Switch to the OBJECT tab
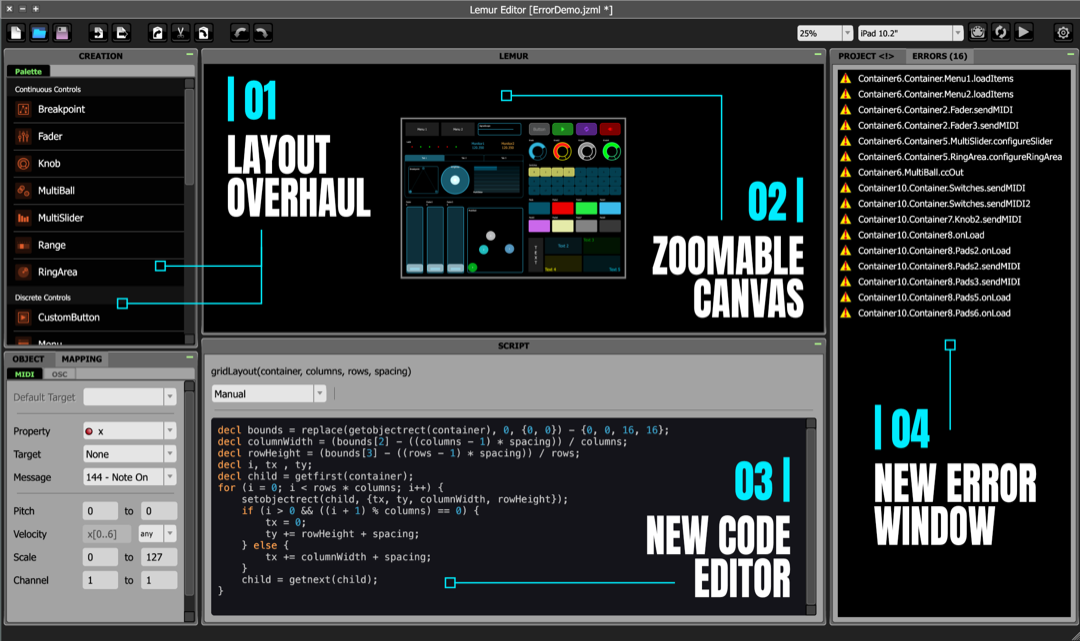 pos(28,359)
